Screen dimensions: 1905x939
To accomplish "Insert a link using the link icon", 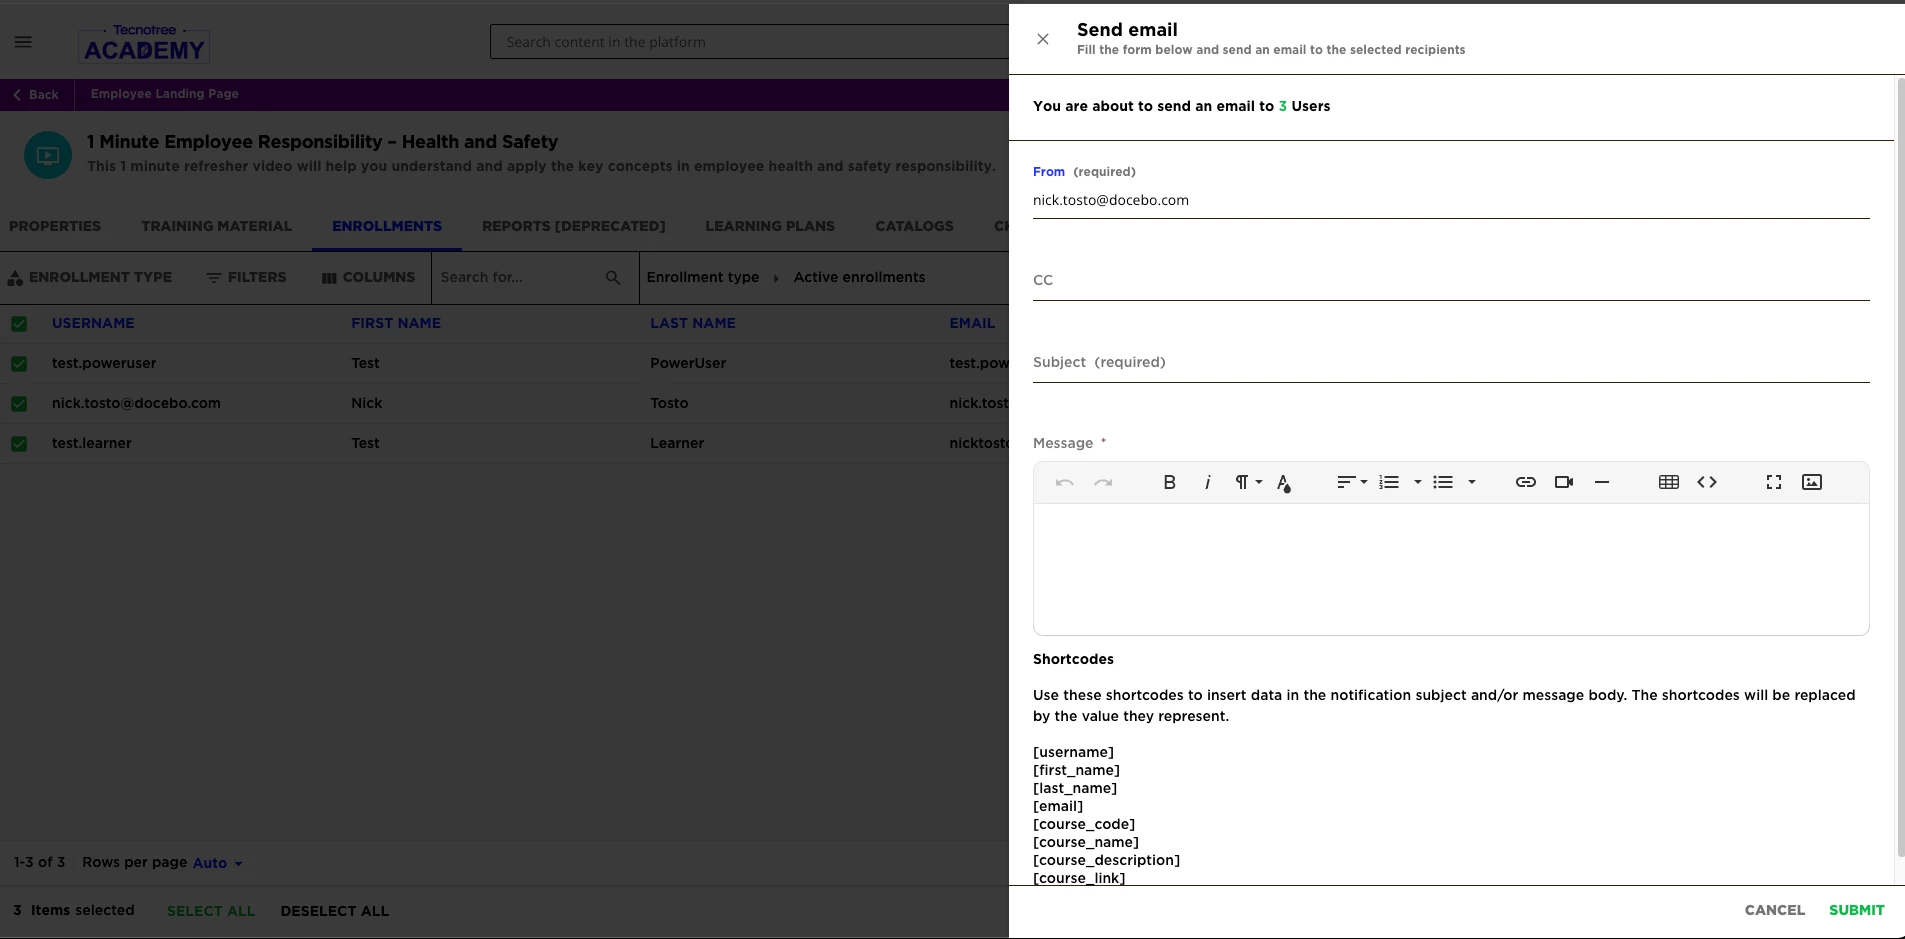I will tap(1525, 482).
